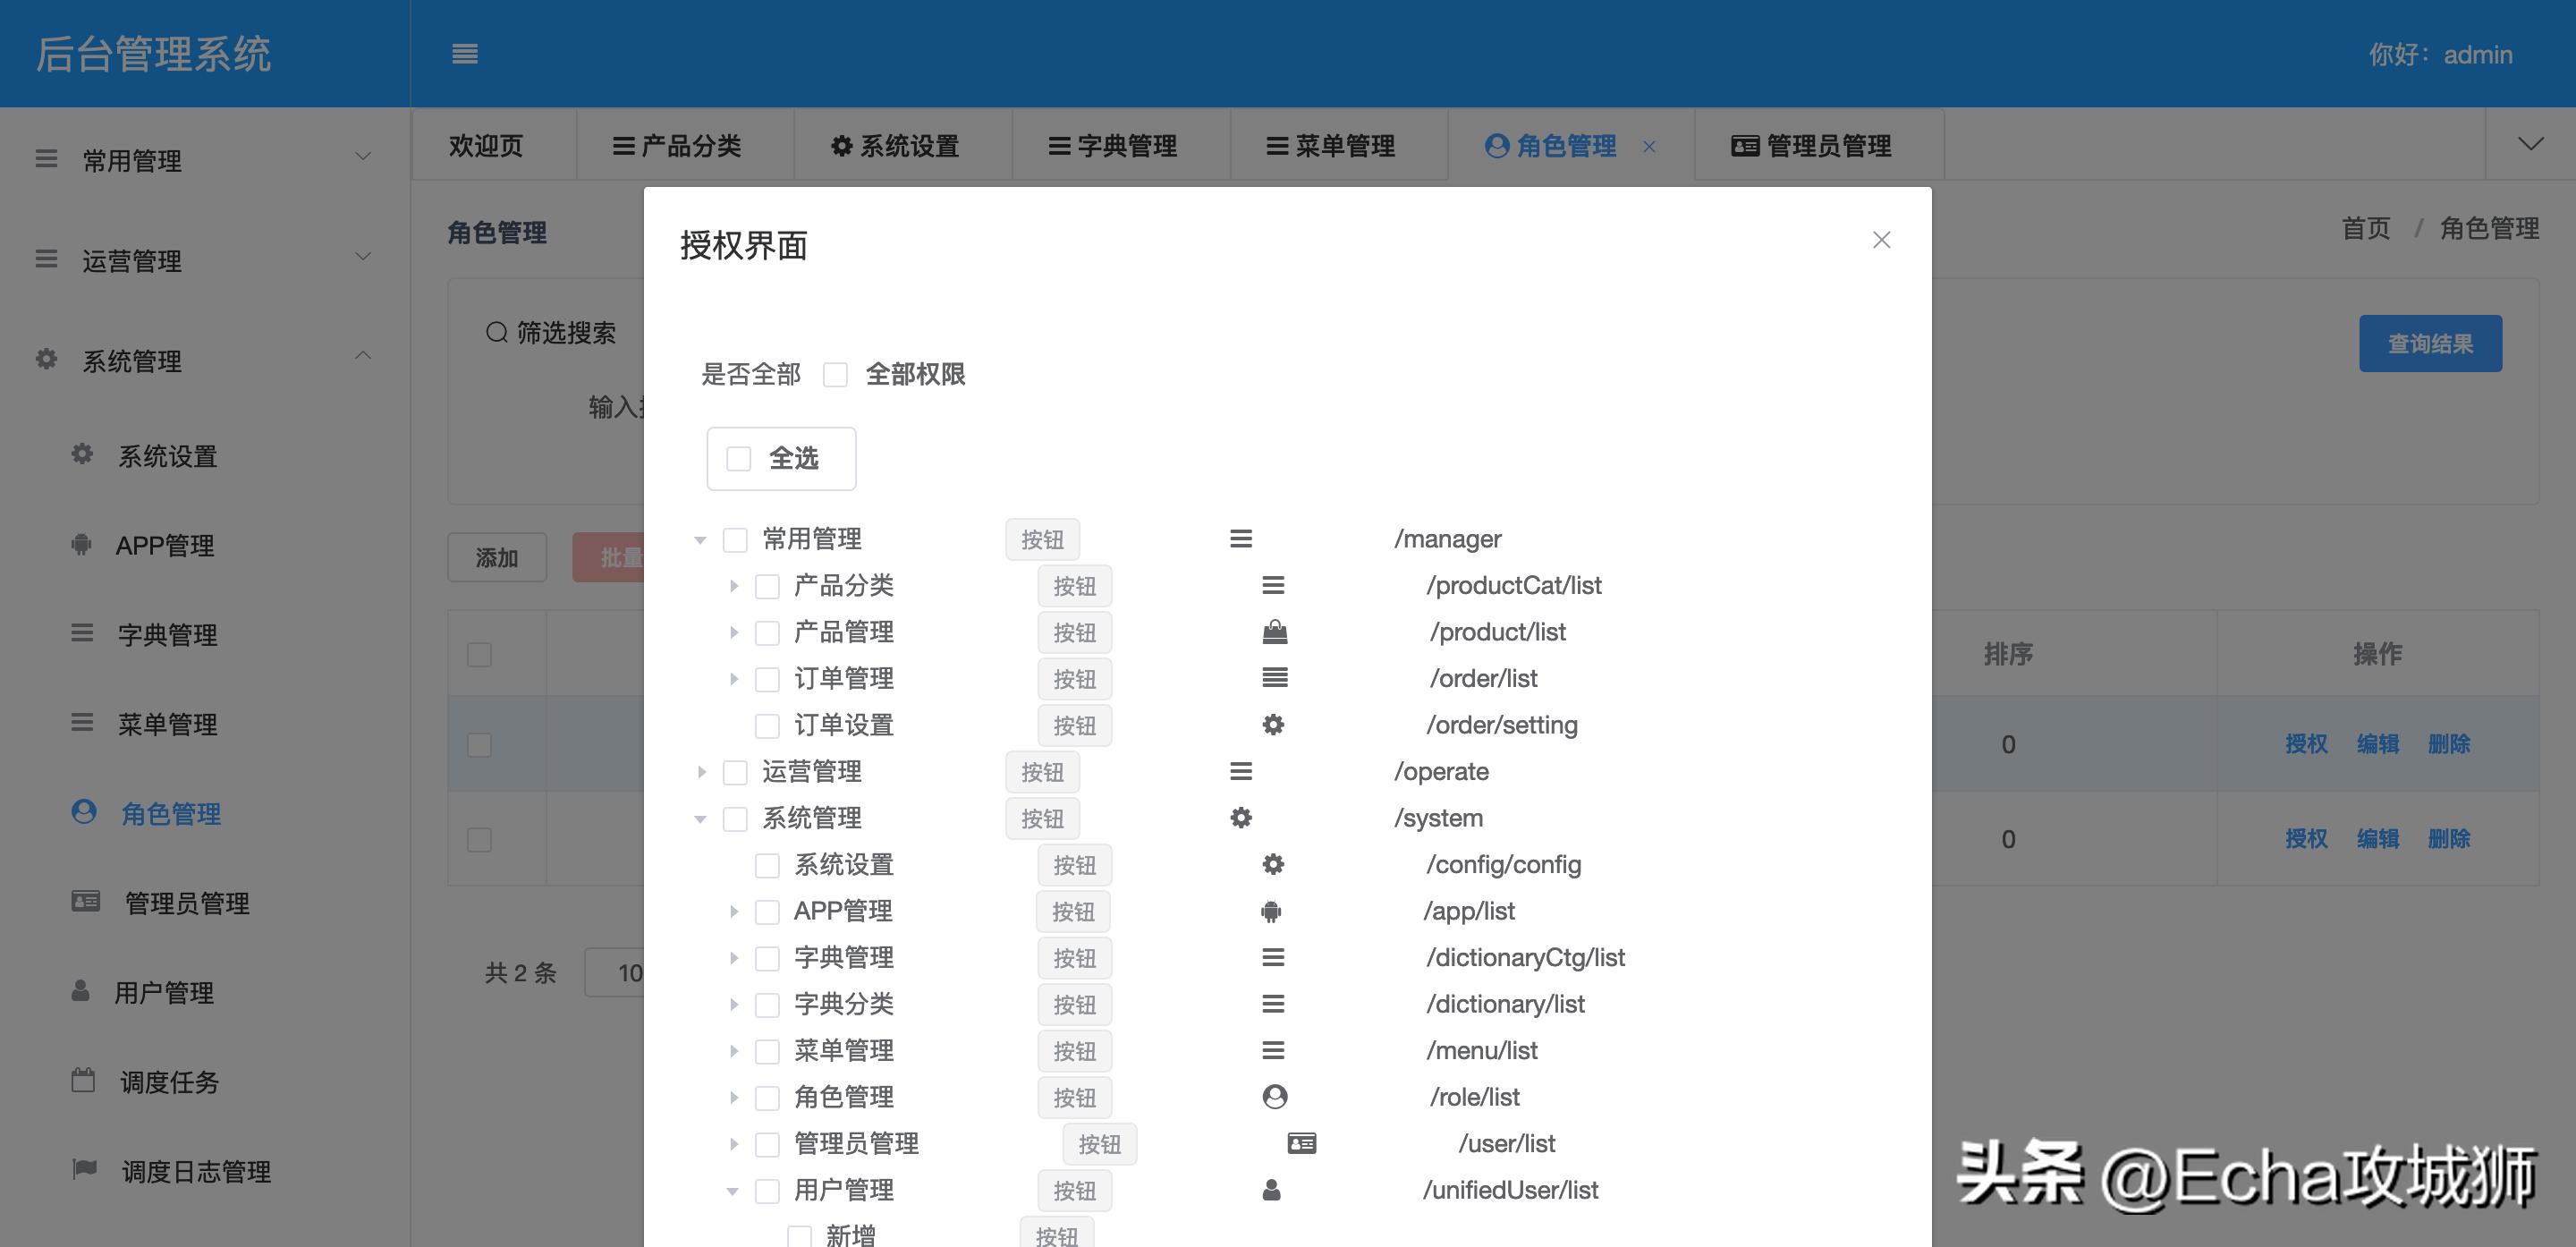This screenshot has height=1247, width=2576.
Task: Click the 筛选搜索 search field
Action: click(560, 332)
